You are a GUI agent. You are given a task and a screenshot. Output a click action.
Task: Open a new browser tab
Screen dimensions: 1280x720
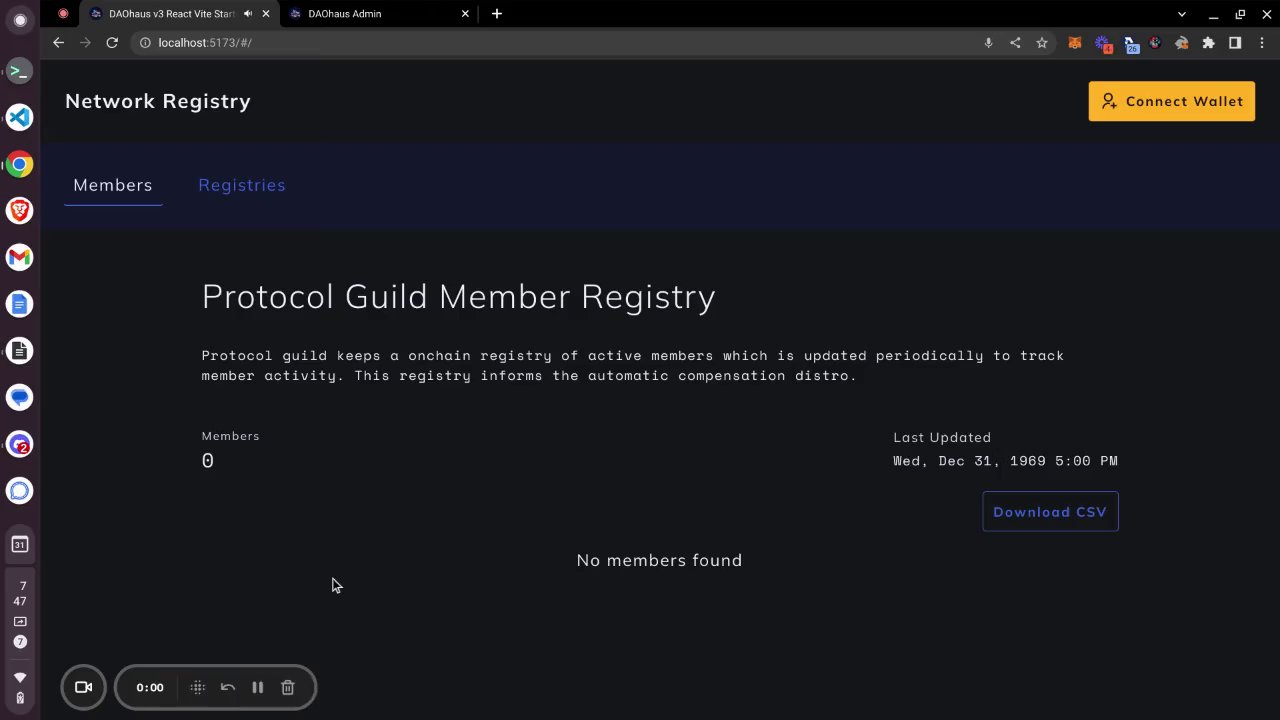tap(497, 14)
